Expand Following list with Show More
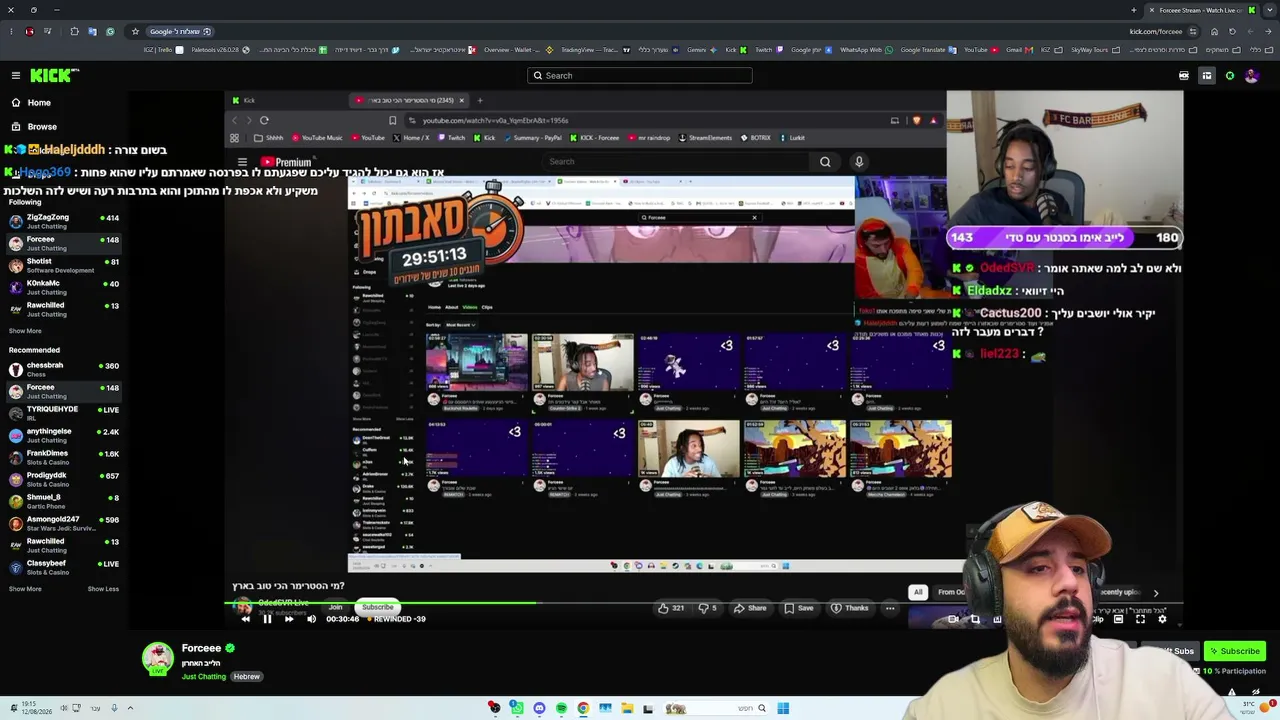Image resolution: width=1280 pixels, height=720 pixels. coord(25,331)
